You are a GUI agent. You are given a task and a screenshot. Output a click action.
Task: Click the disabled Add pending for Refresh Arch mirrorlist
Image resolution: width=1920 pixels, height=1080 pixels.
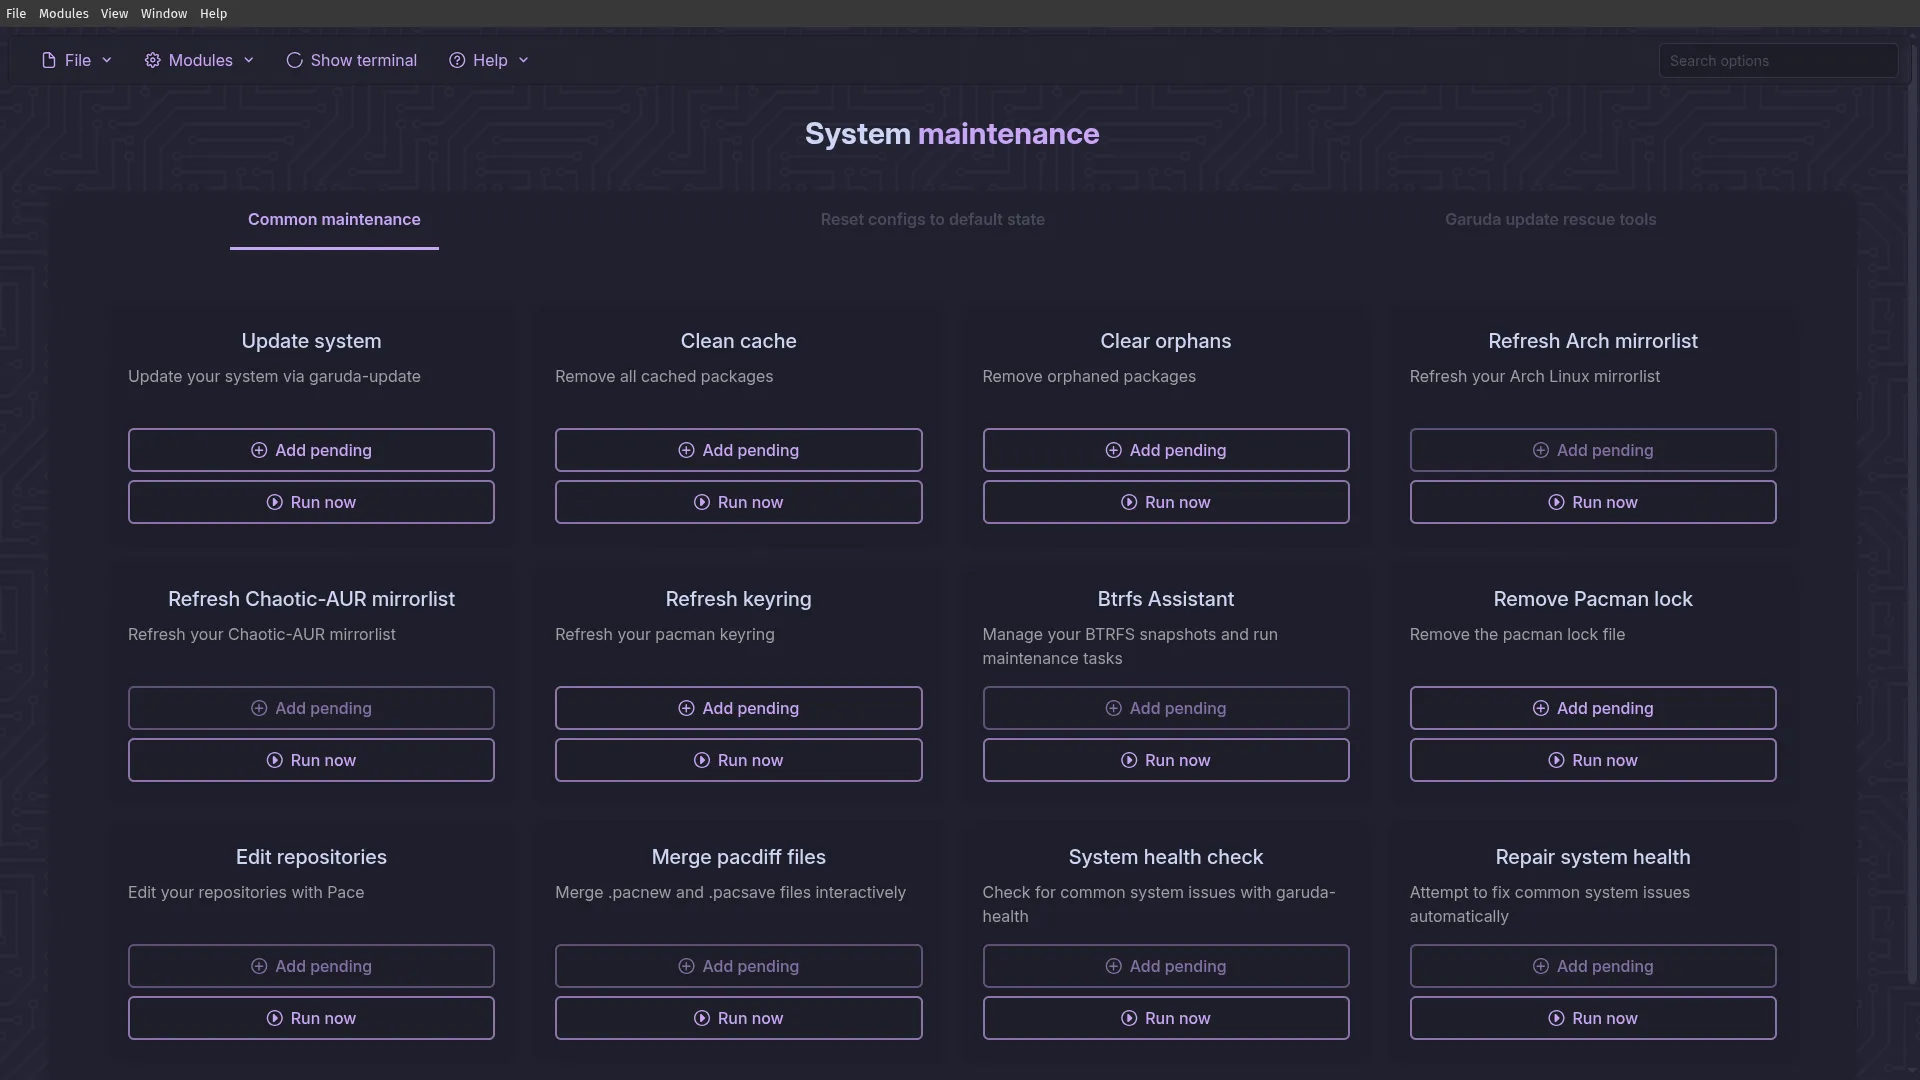point(1593,450)
